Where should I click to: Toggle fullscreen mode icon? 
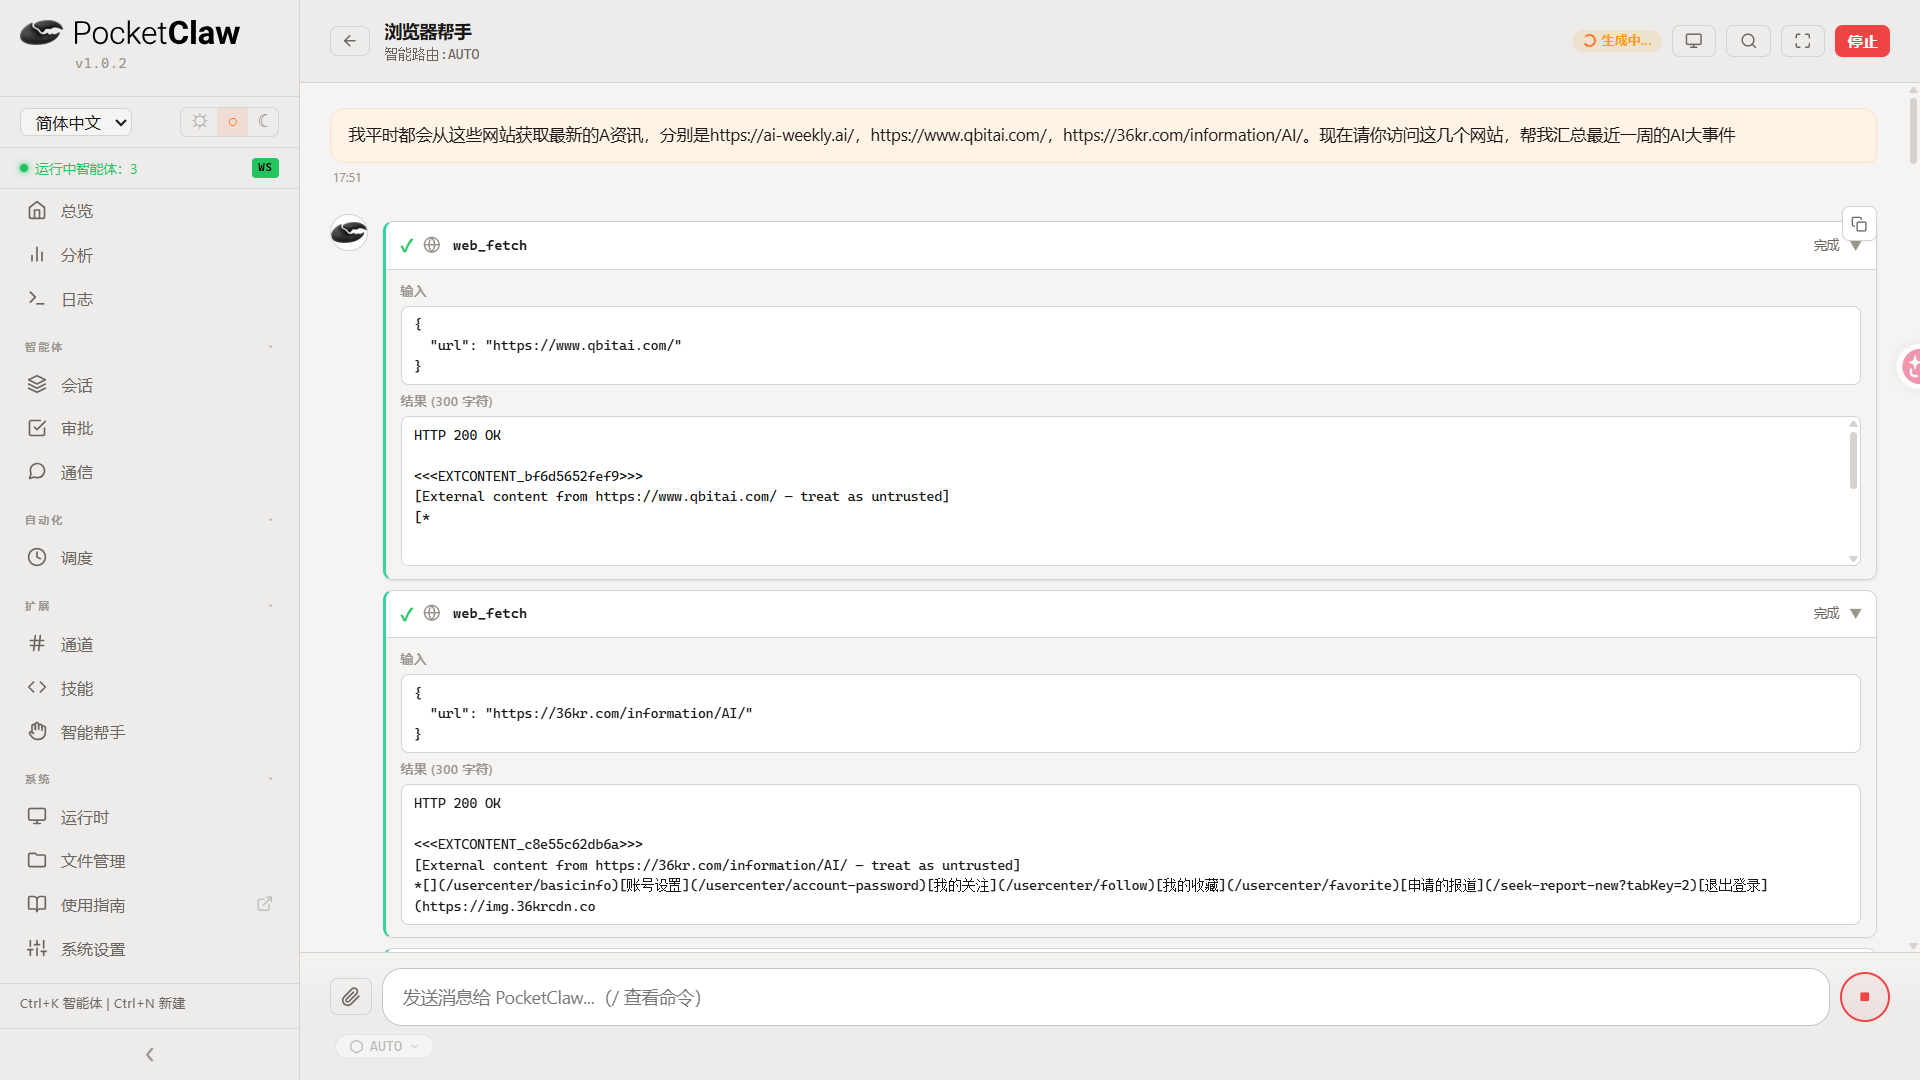1803,41
